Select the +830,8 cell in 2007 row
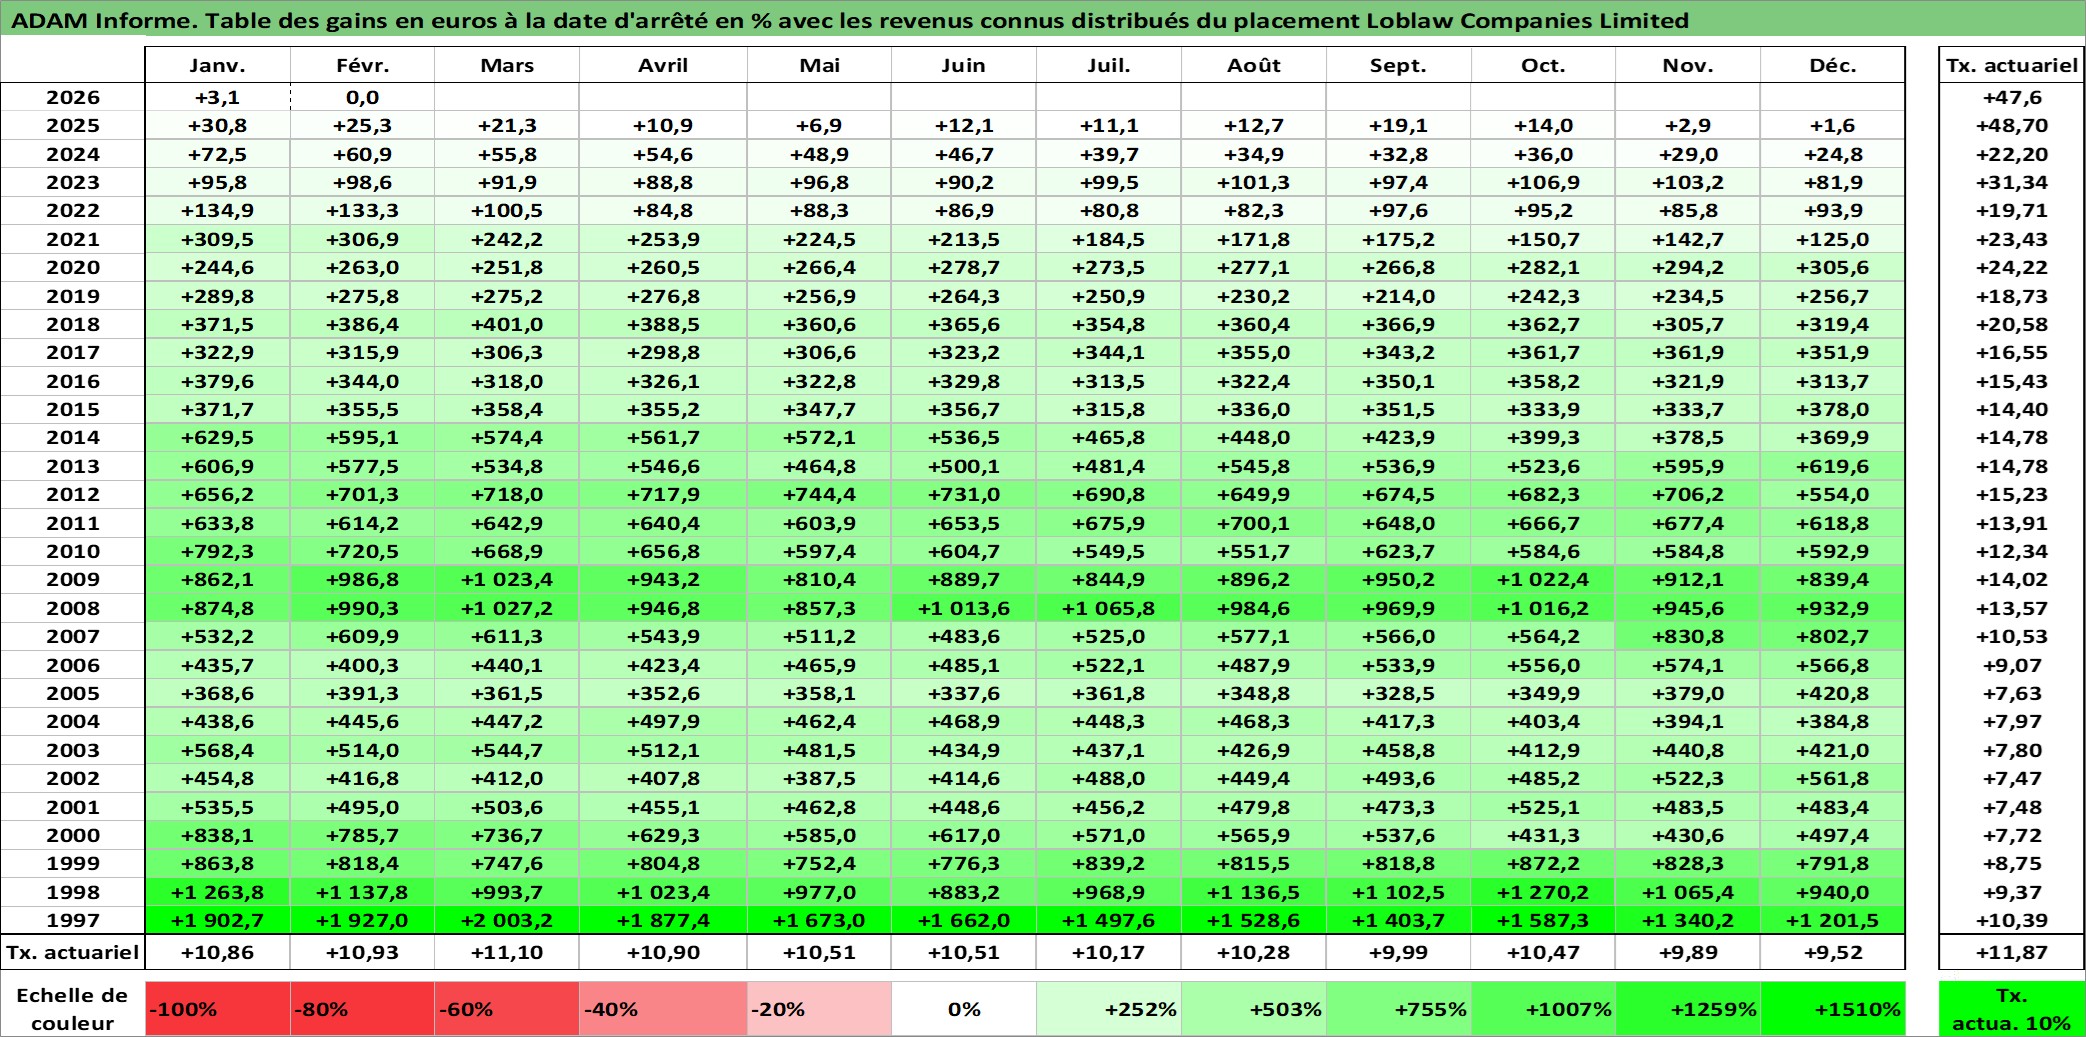 (1688, 636)
